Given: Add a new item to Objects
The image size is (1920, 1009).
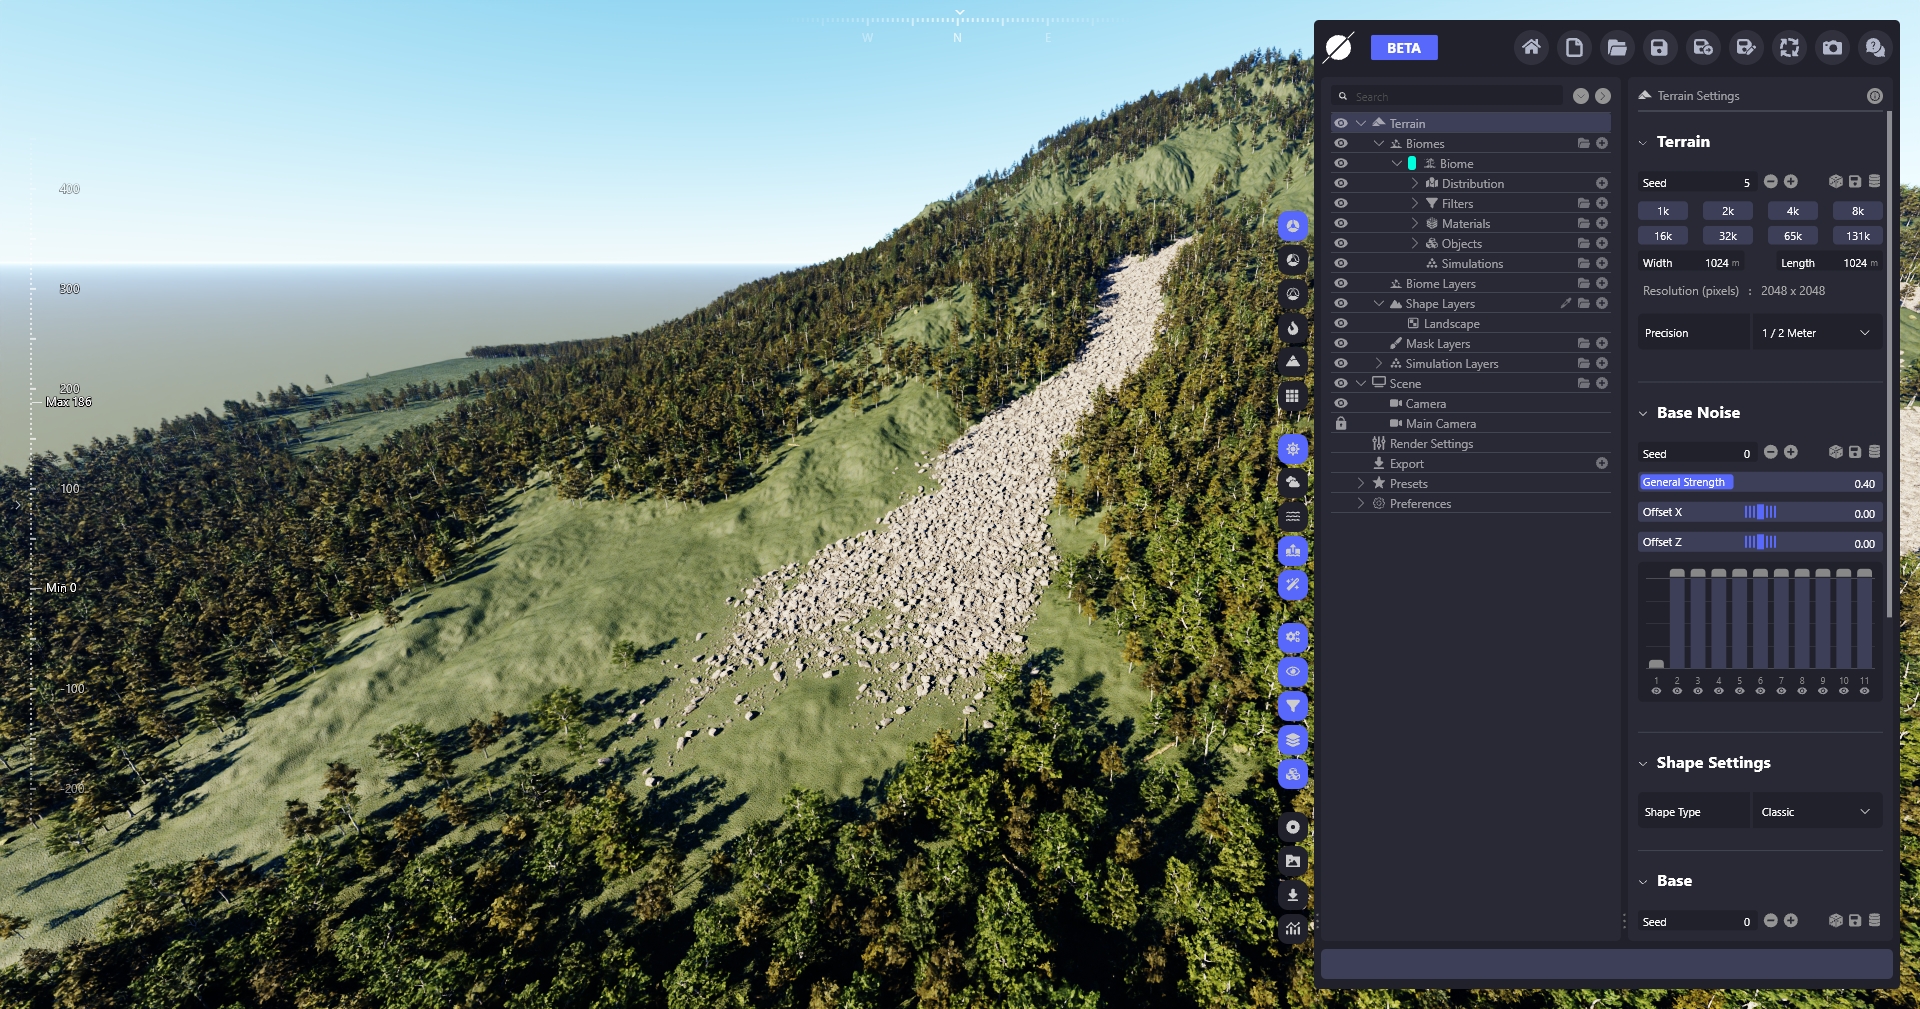Looking at the screenshot, I should pos(1602,244).
